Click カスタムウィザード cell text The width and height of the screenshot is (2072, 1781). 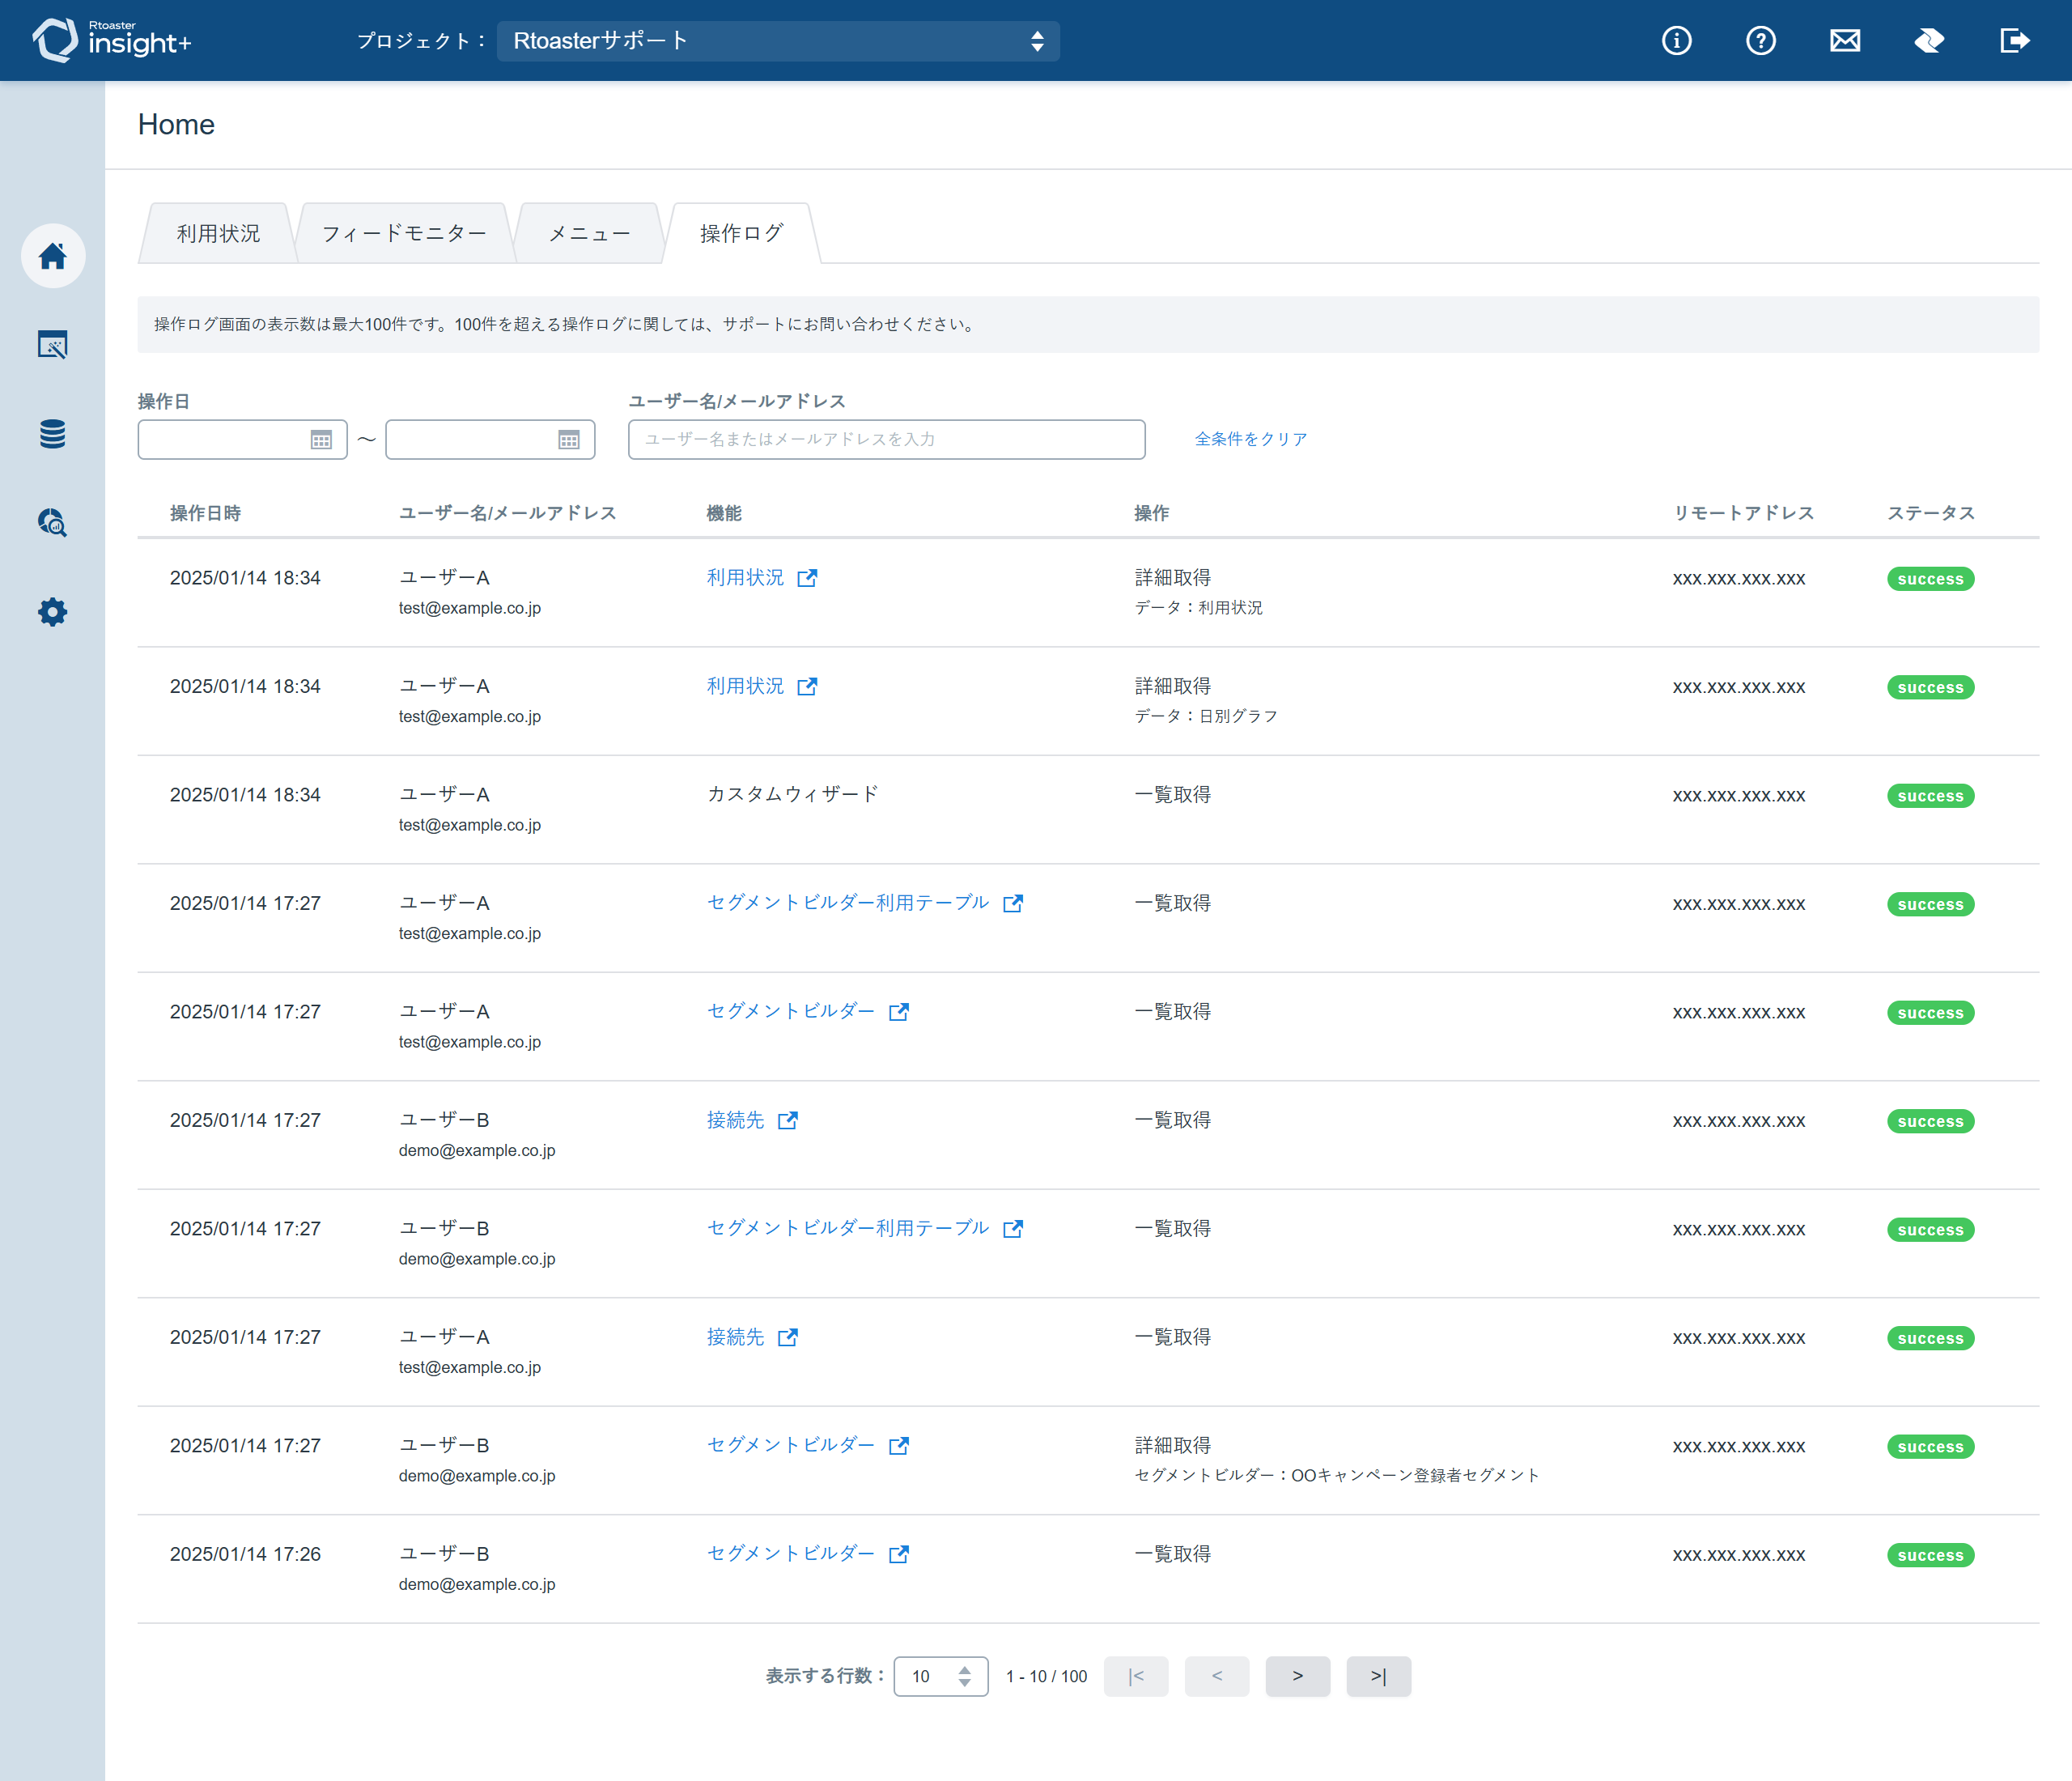pos(792,795)
